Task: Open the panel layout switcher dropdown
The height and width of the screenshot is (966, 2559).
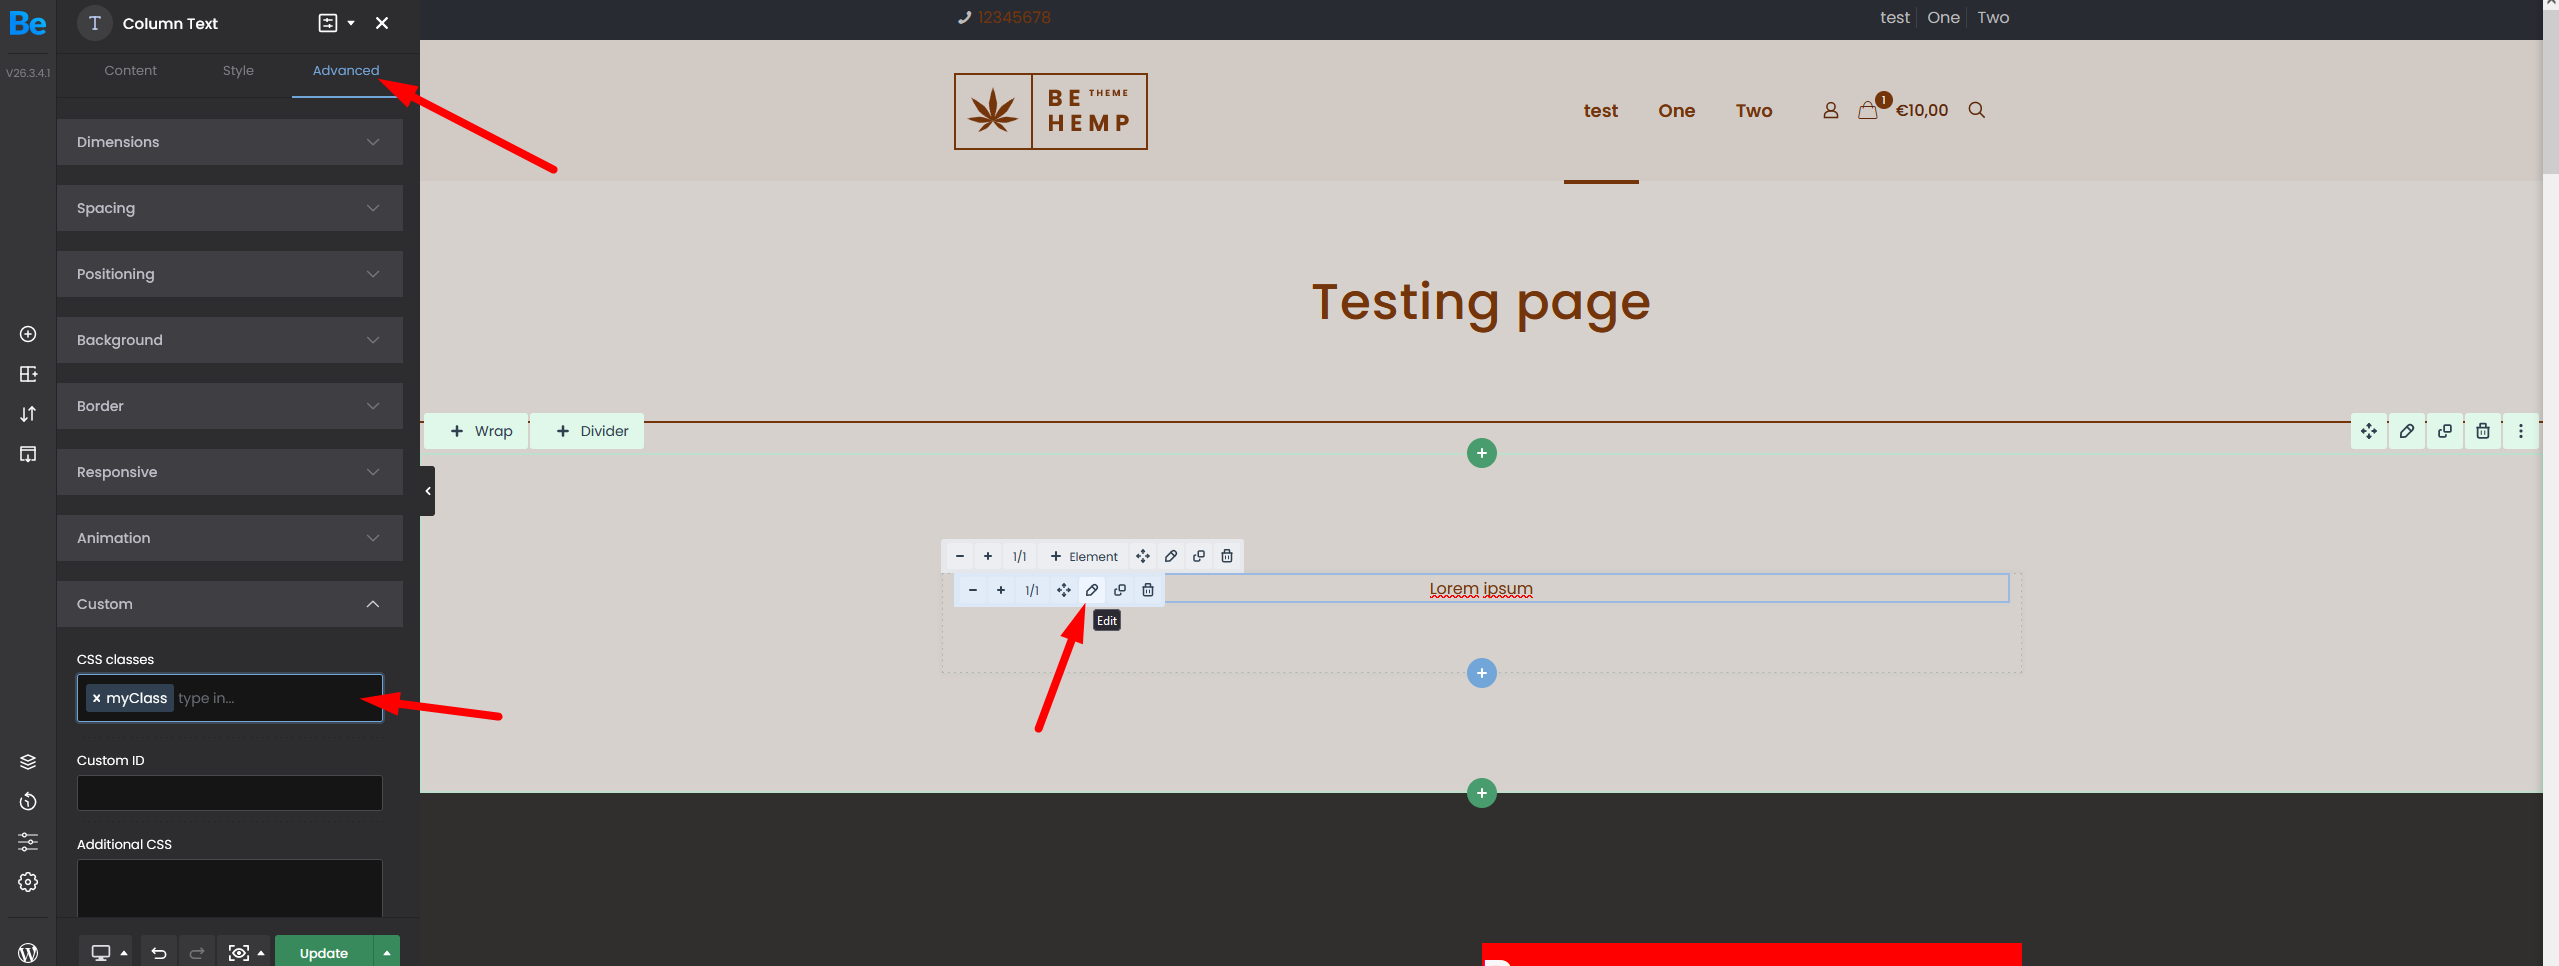Action: point(336,23)
